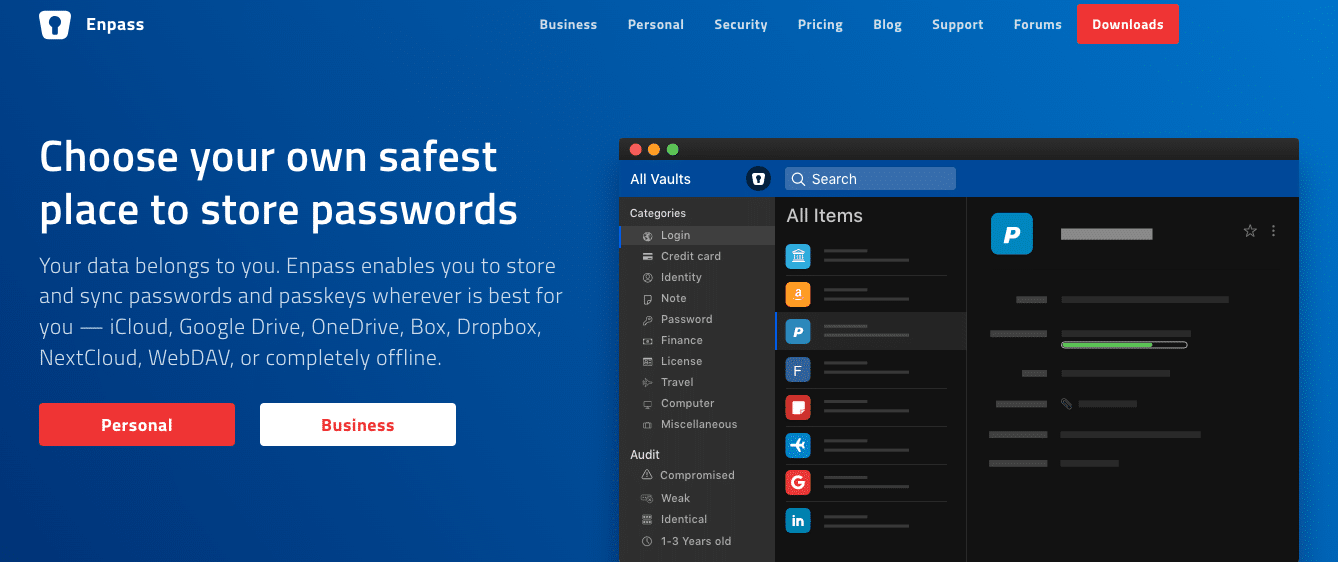Click the plane icon next to Travel
Screen dimensions: 1338x562
(647, 383)
